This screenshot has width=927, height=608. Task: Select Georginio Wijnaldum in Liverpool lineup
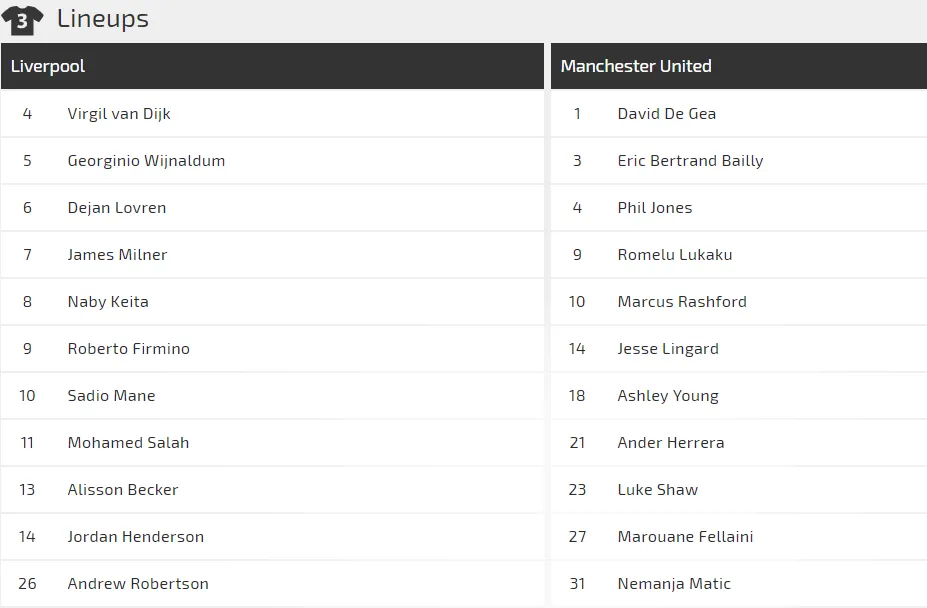[x=146, y=161]
